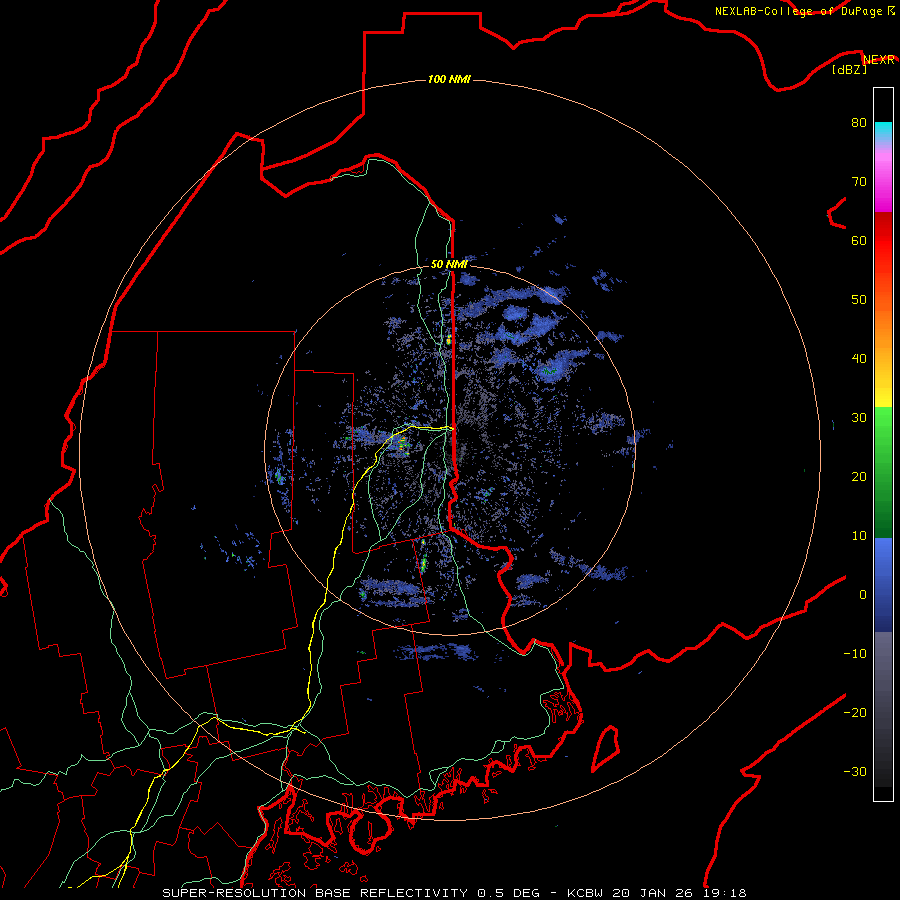
Task: Click the 0 value on the dBZ scale
Action: tap(863, 595)
